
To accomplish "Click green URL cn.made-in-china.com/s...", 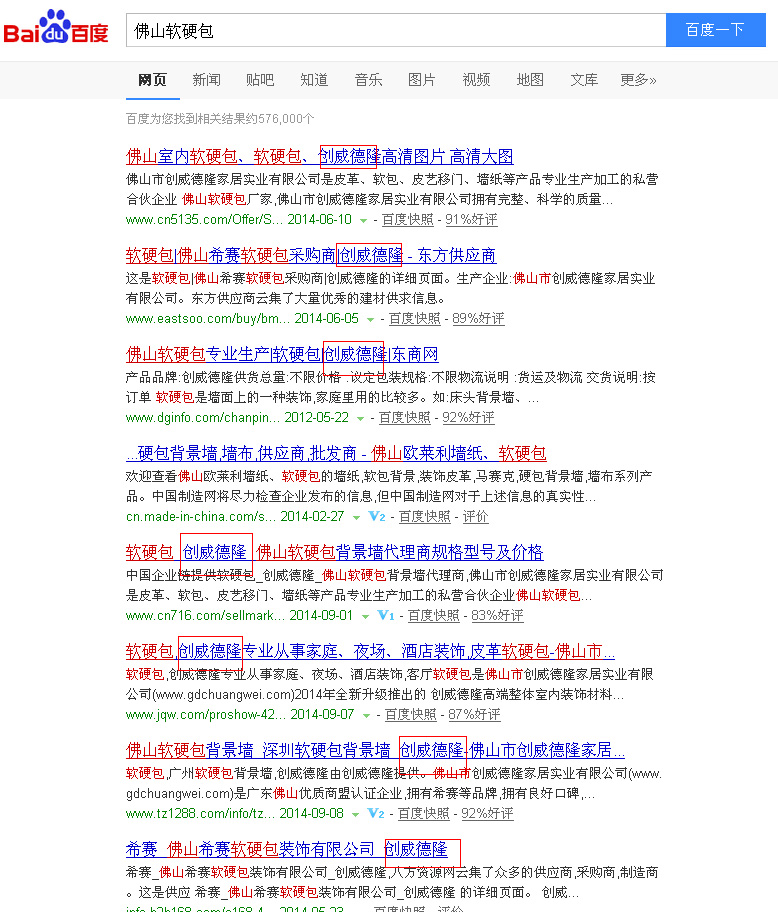I will coord(201,516).
